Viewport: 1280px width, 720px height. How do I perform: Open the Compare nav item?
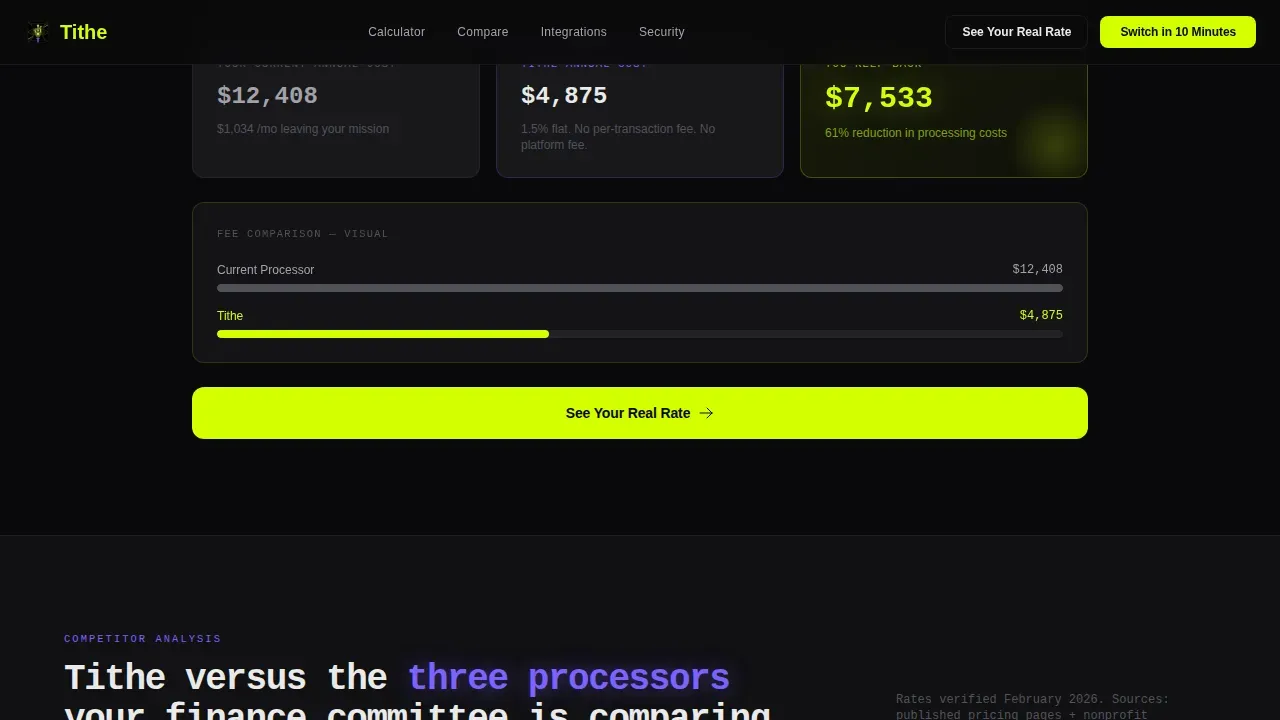tap(482, 32)
